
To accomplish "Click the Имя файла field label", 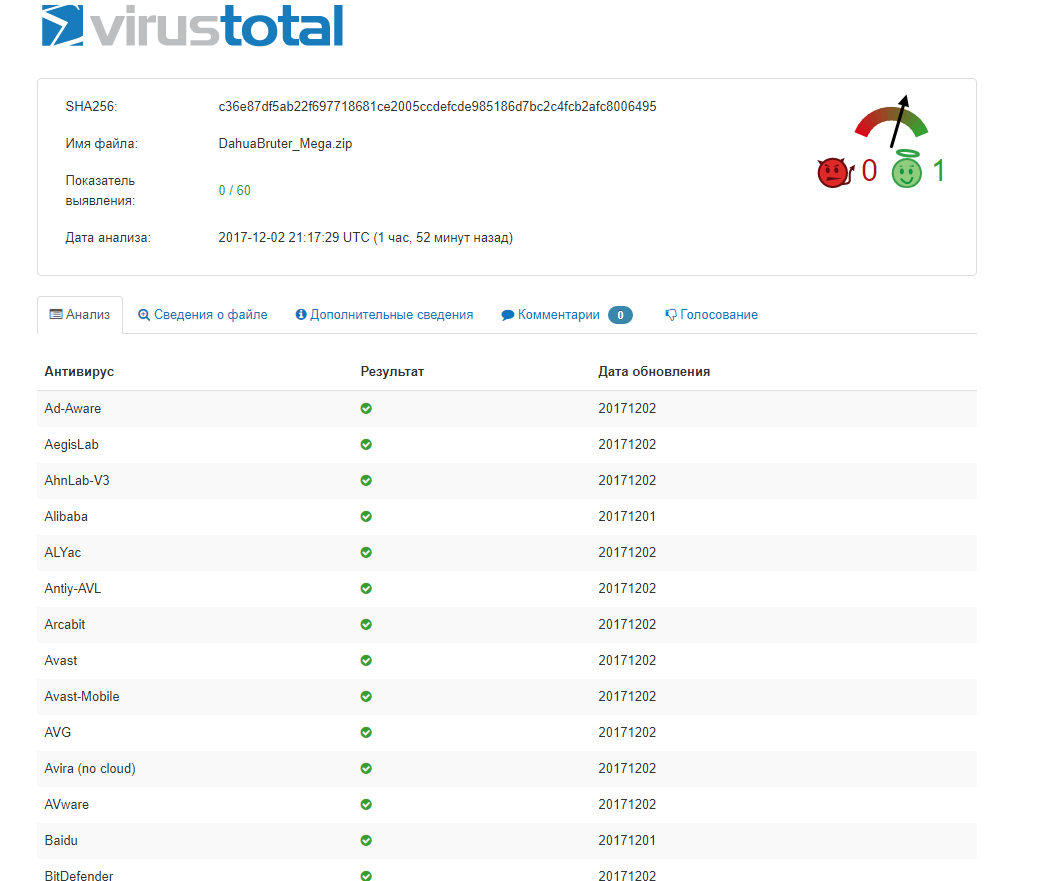I will pos(101,143).
